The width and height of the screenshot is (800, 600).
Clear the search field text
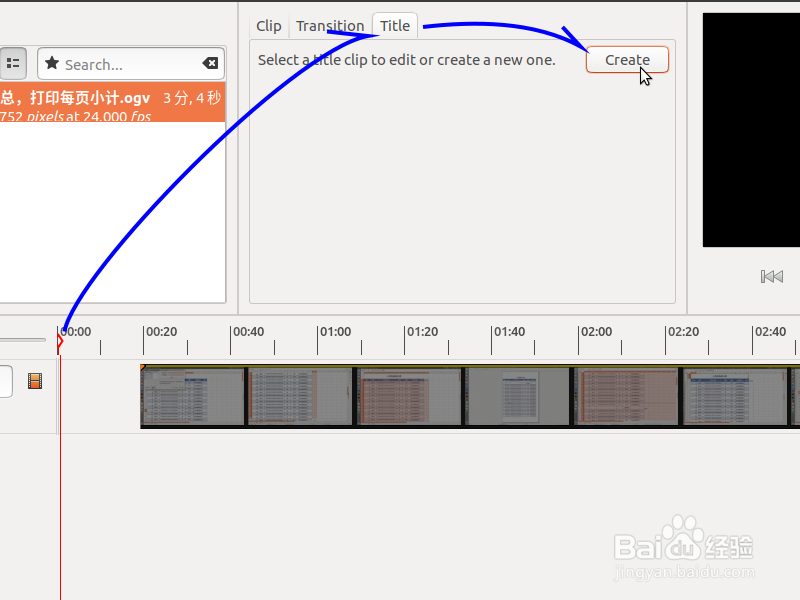210,63
